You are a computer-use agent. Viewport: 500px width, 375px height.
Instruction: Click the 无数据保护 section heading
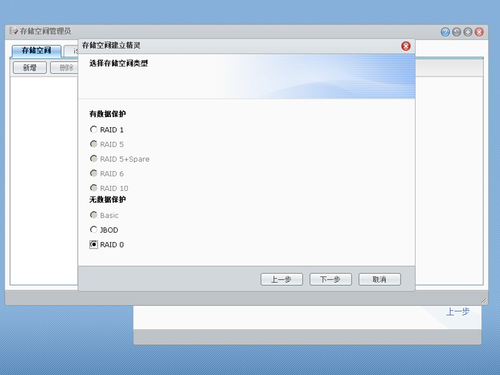(107, 200)
